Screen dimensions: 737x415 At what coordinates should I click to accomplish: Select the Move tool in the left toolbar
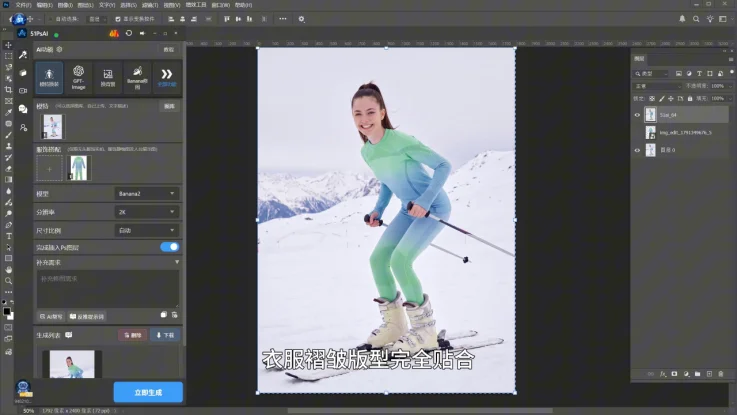tap(8, 45)
